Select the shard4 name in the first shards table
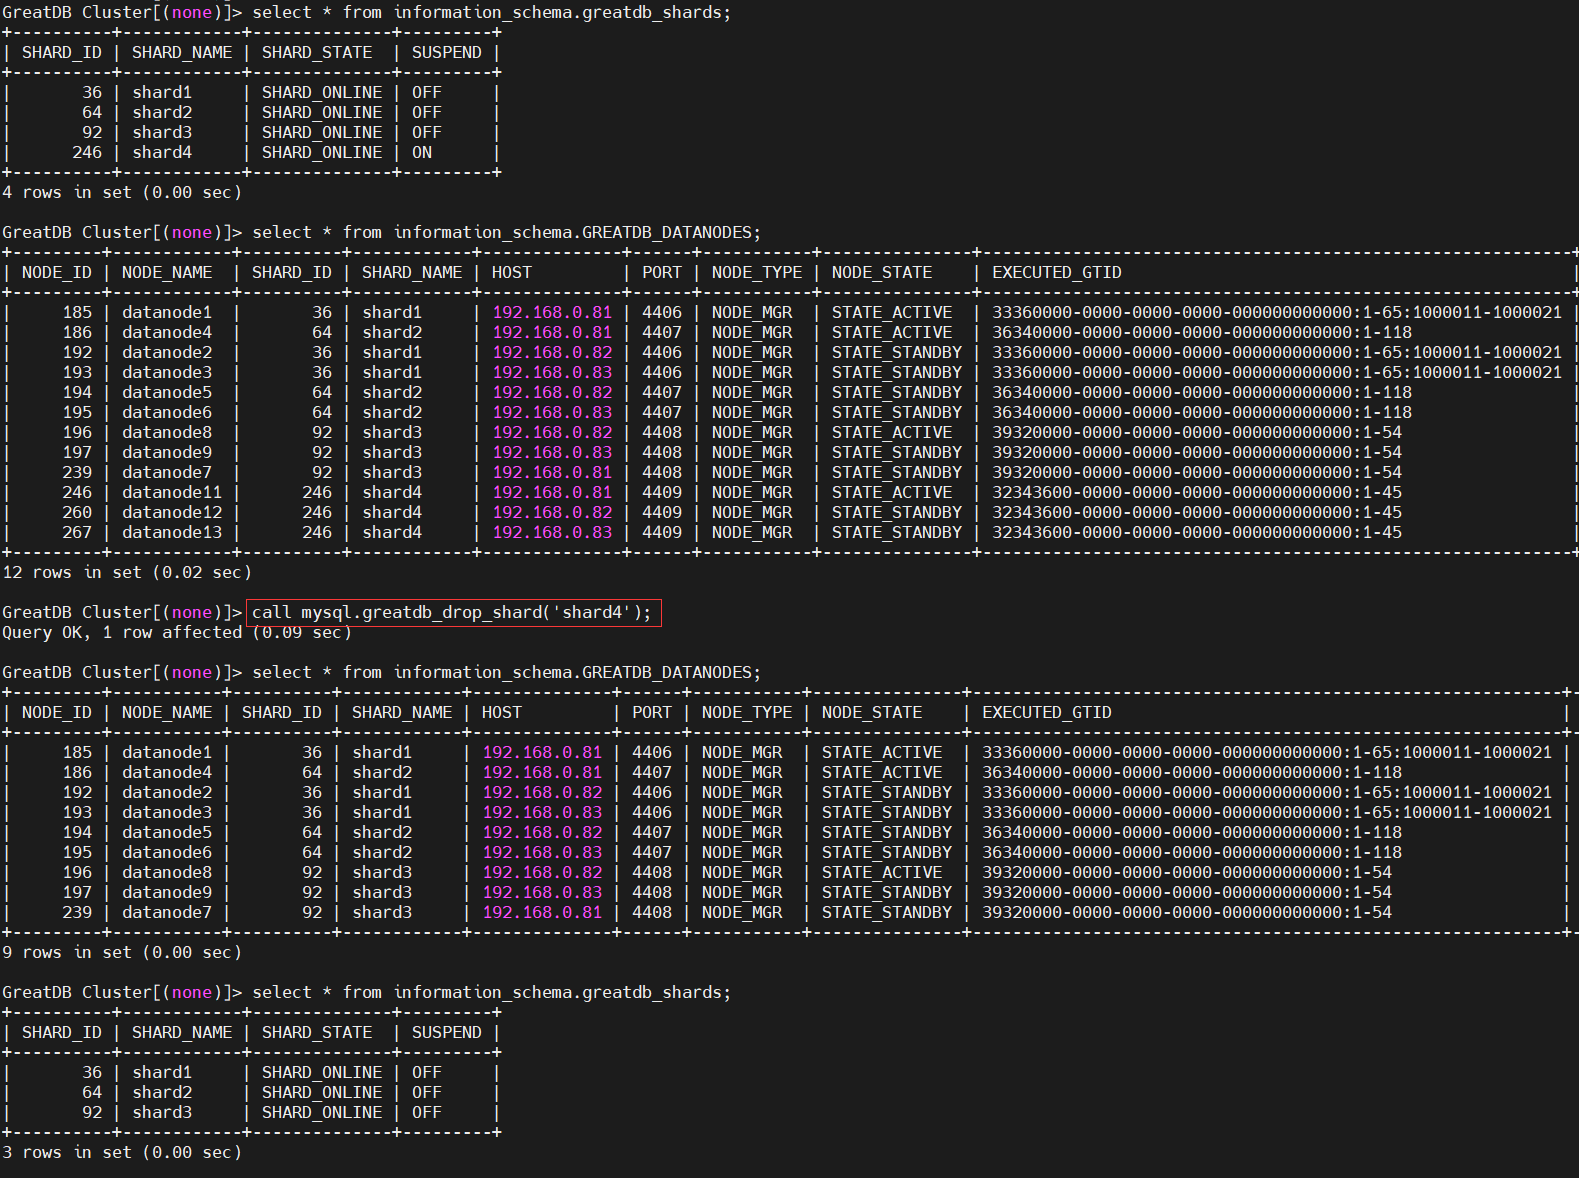This screenshot has width=1579, height=1178. click(x=162, y=152)
